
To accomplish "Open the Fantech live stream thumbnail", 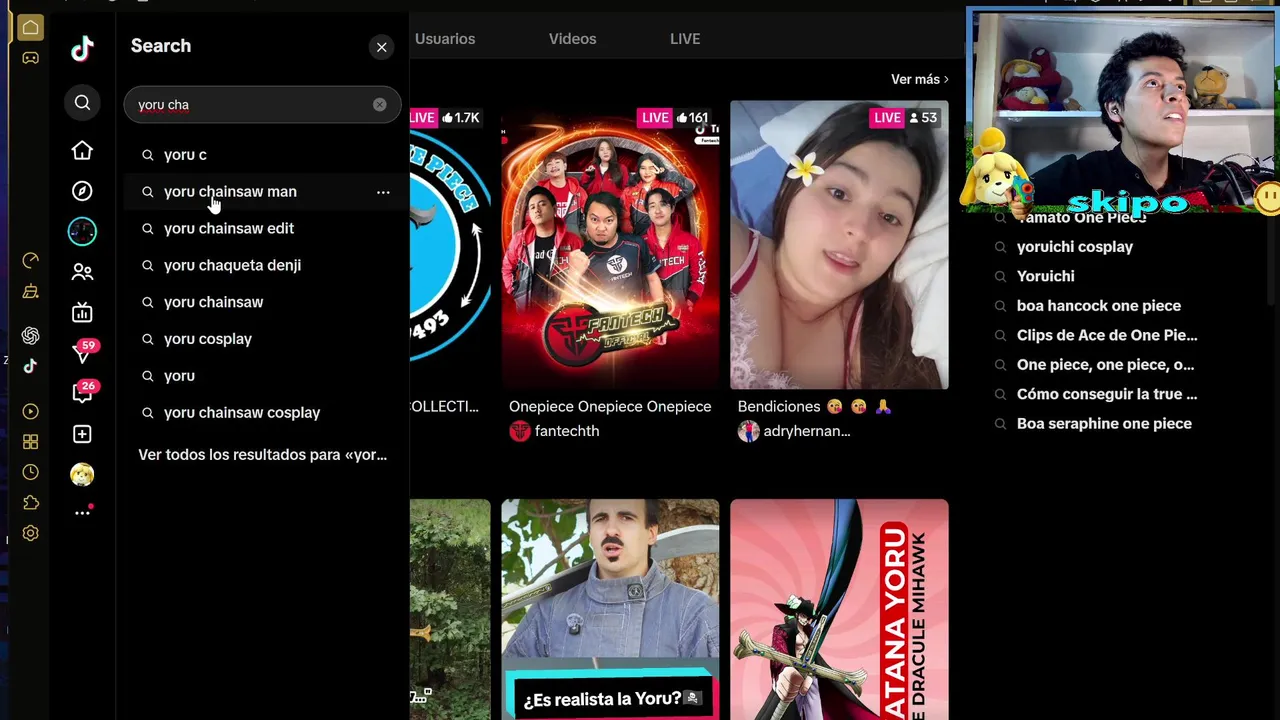I will pyautogui.click(x=610, y=245).
